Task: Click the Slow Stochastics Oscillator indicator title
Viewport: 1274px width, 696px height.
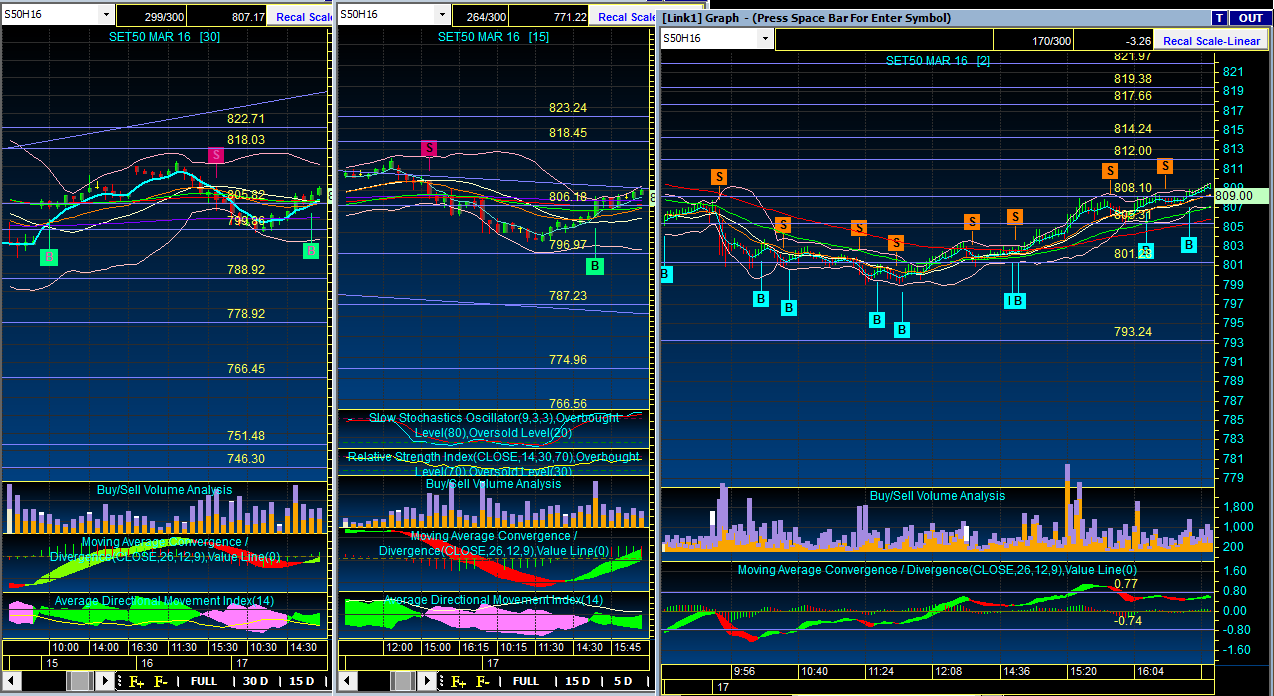Action: [493, 426]
